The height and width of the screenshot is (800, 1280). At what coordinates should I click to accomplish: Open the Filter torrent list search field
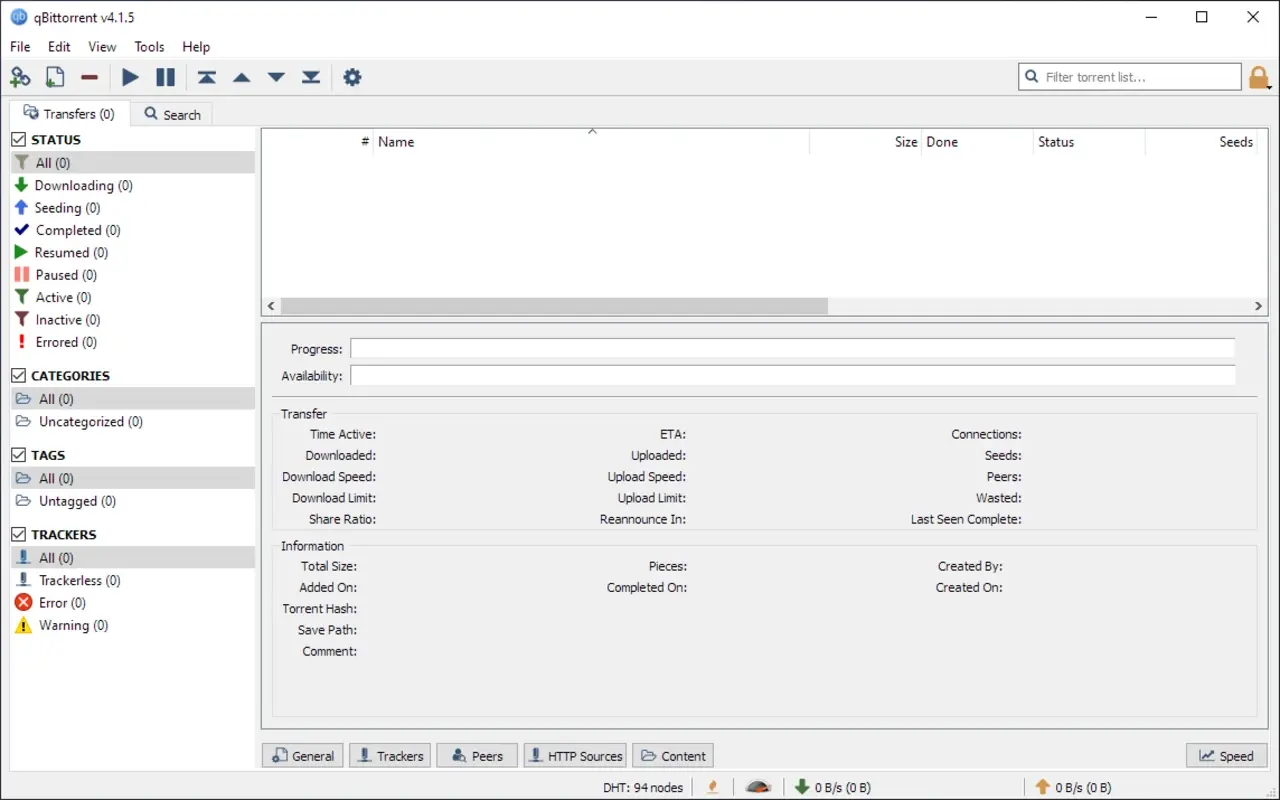(x=1130, y=76)
